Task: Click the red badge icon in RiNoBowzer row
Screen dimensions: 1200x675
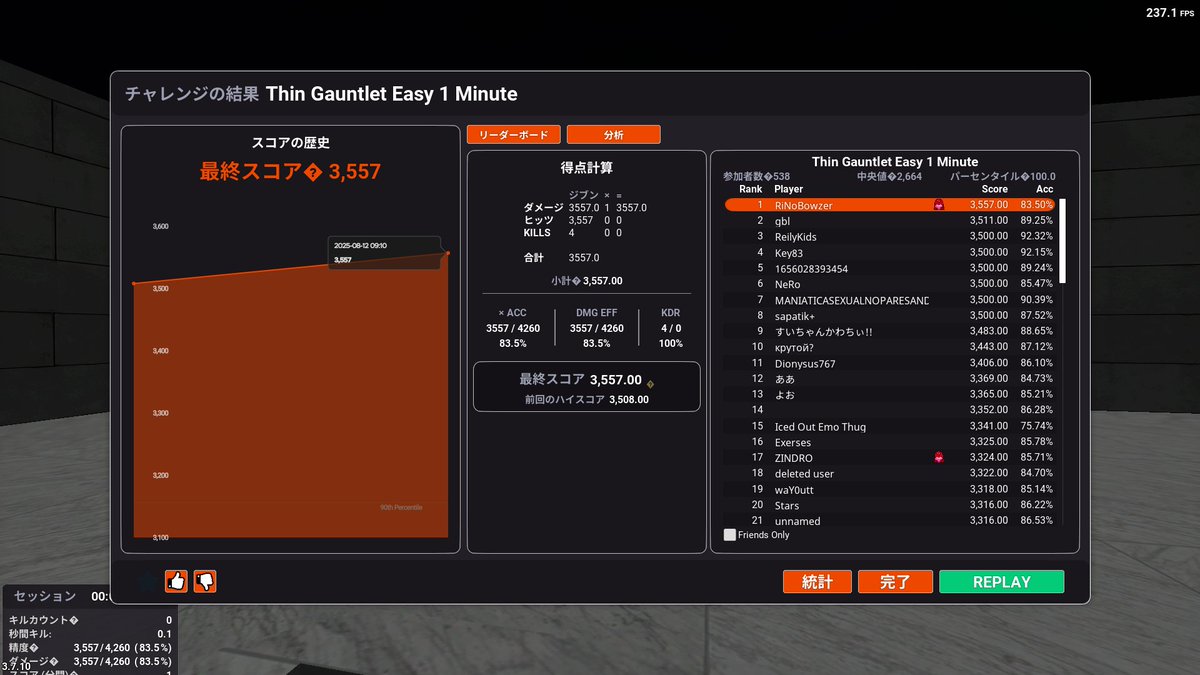Action: tap(938, 205)
